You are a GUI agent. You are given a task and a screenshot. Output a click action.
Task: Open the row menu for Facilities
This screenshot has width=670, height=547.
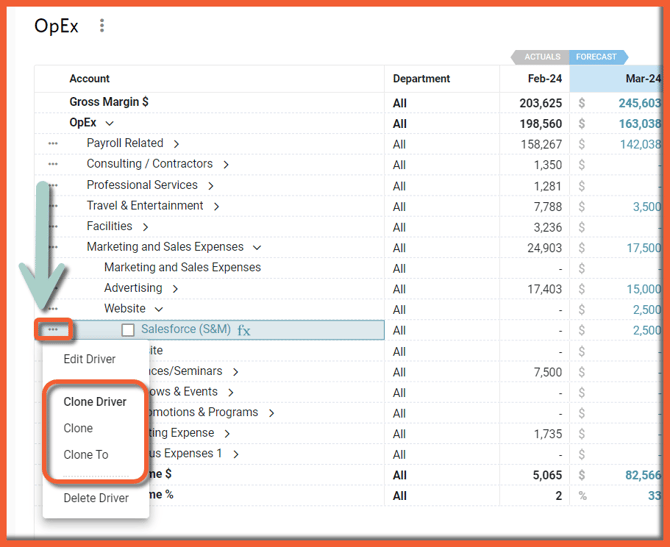point(53,227)
